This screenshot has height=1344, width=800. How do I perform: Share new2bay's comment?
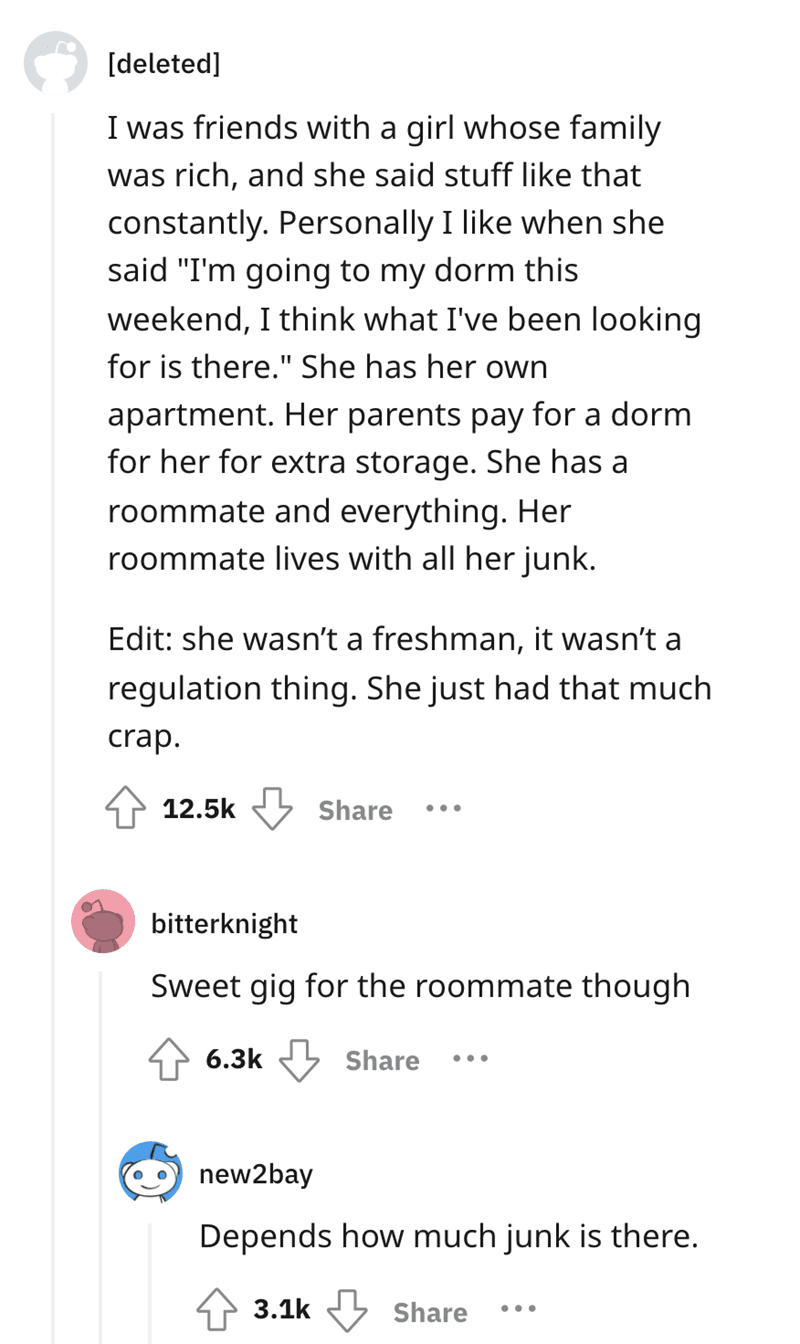tap(430, 1311)
